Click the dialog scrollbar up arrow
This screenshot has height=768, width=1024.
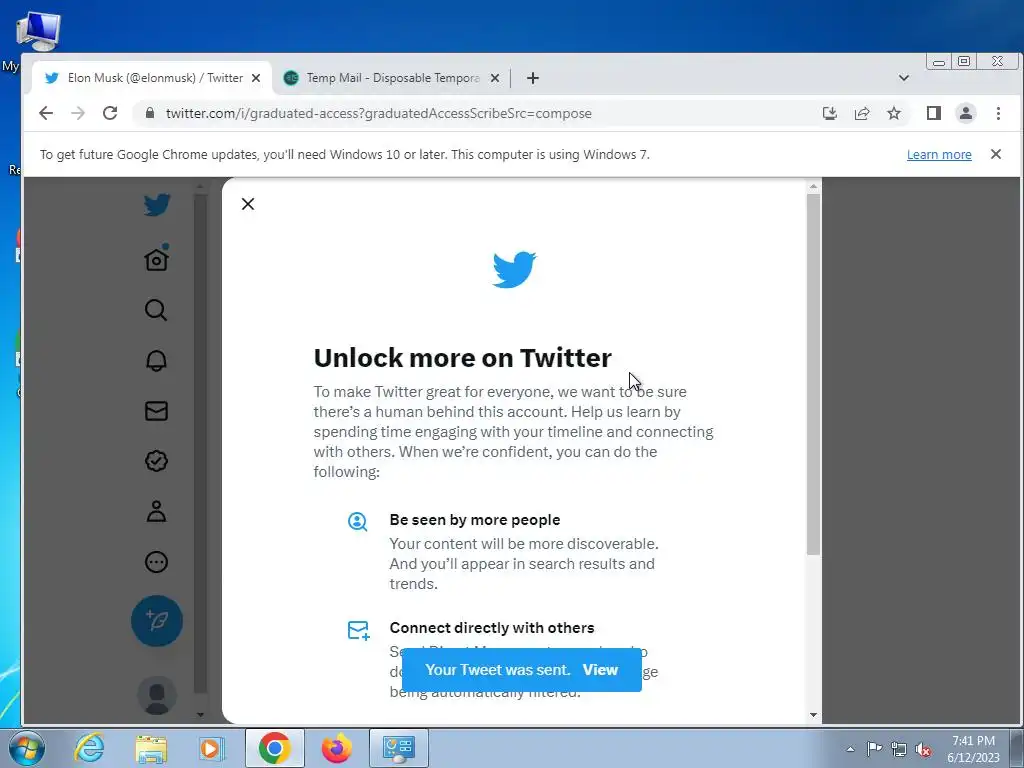pyautogui.click(x=813, y=187)
